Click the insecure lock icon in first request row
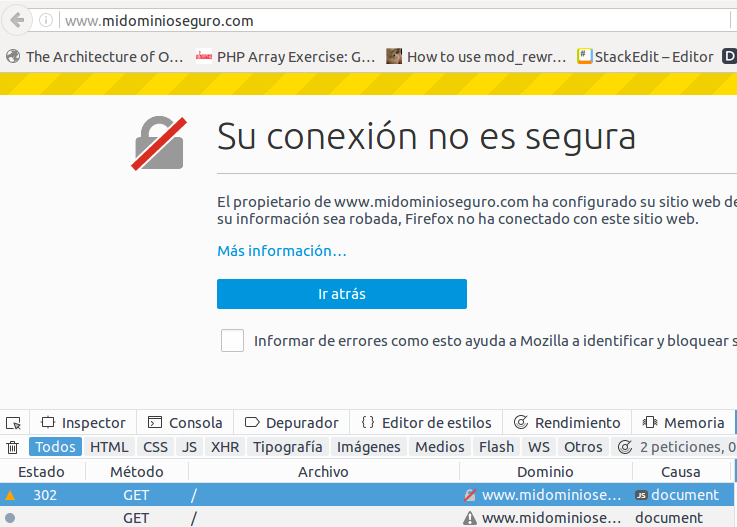The width and height of the screenshot is (737, 527). pos(469,495)
